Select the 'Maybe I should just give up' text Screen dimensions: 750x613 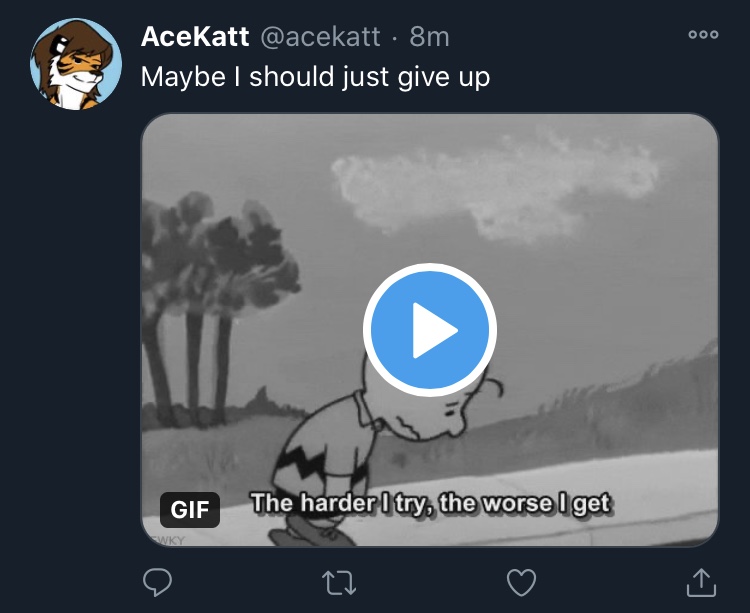(316, 77)
